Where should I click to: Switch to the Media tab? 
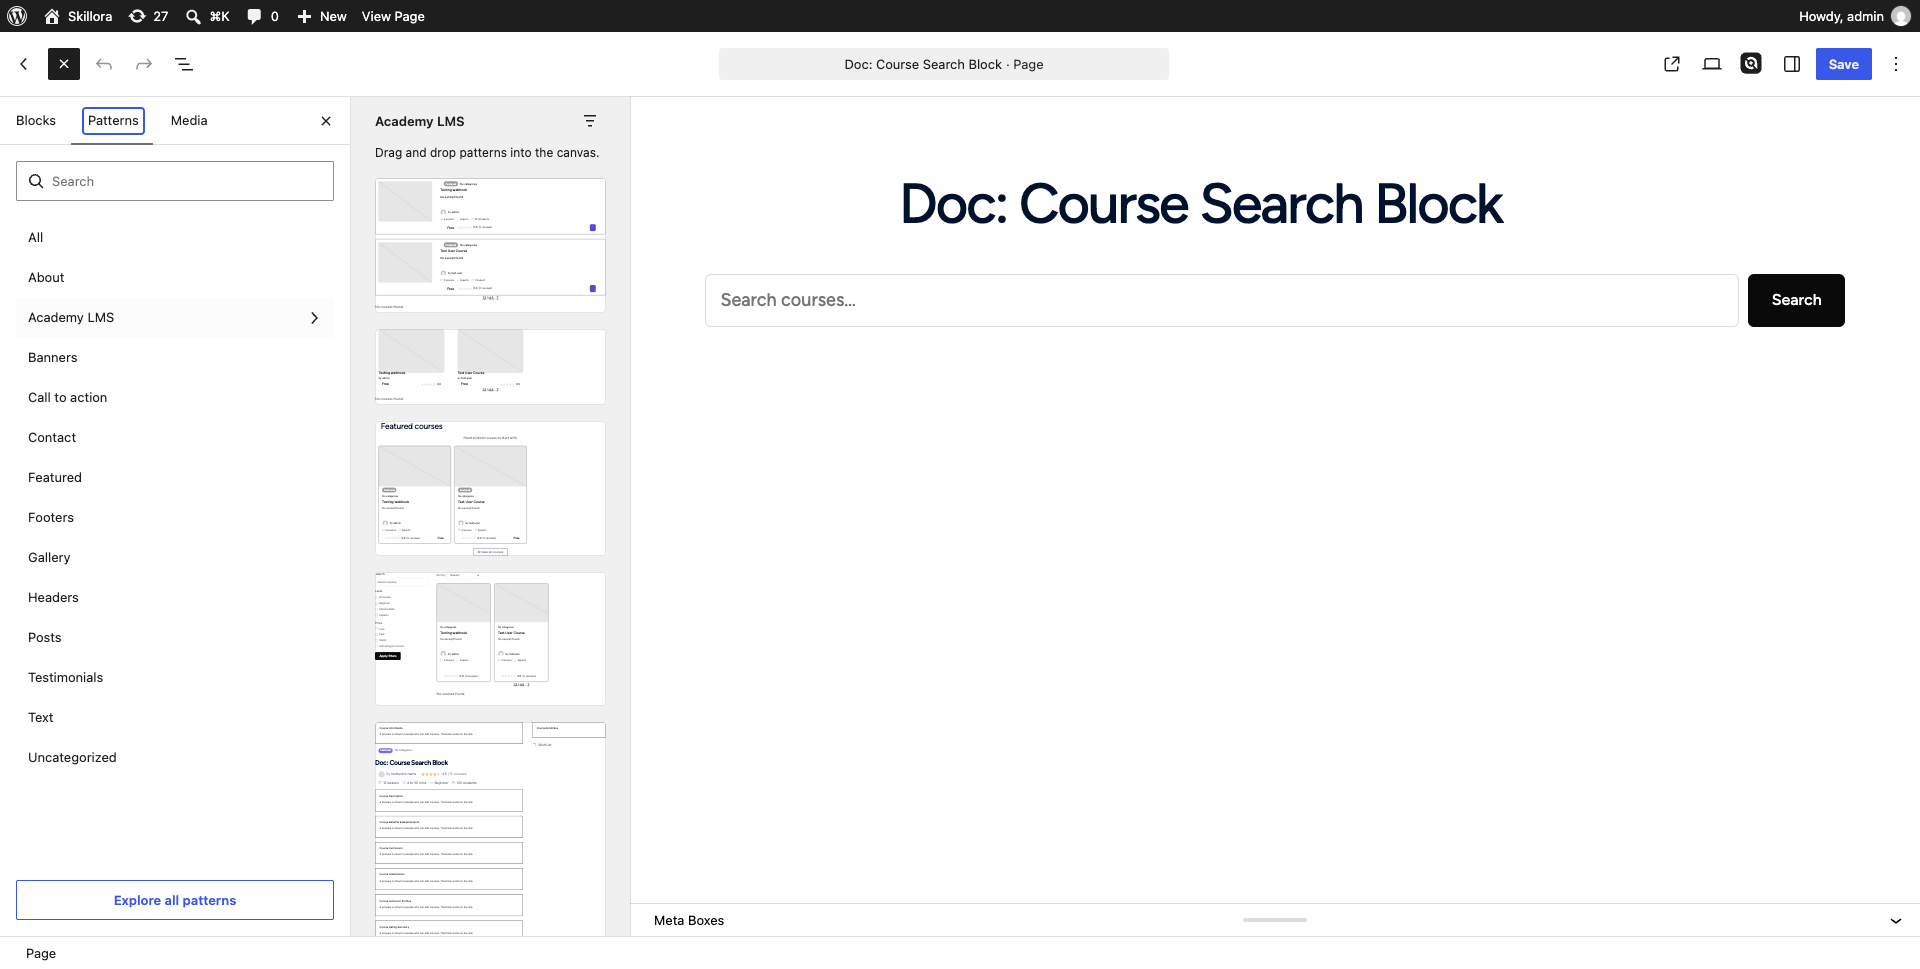tap(189, 120)
